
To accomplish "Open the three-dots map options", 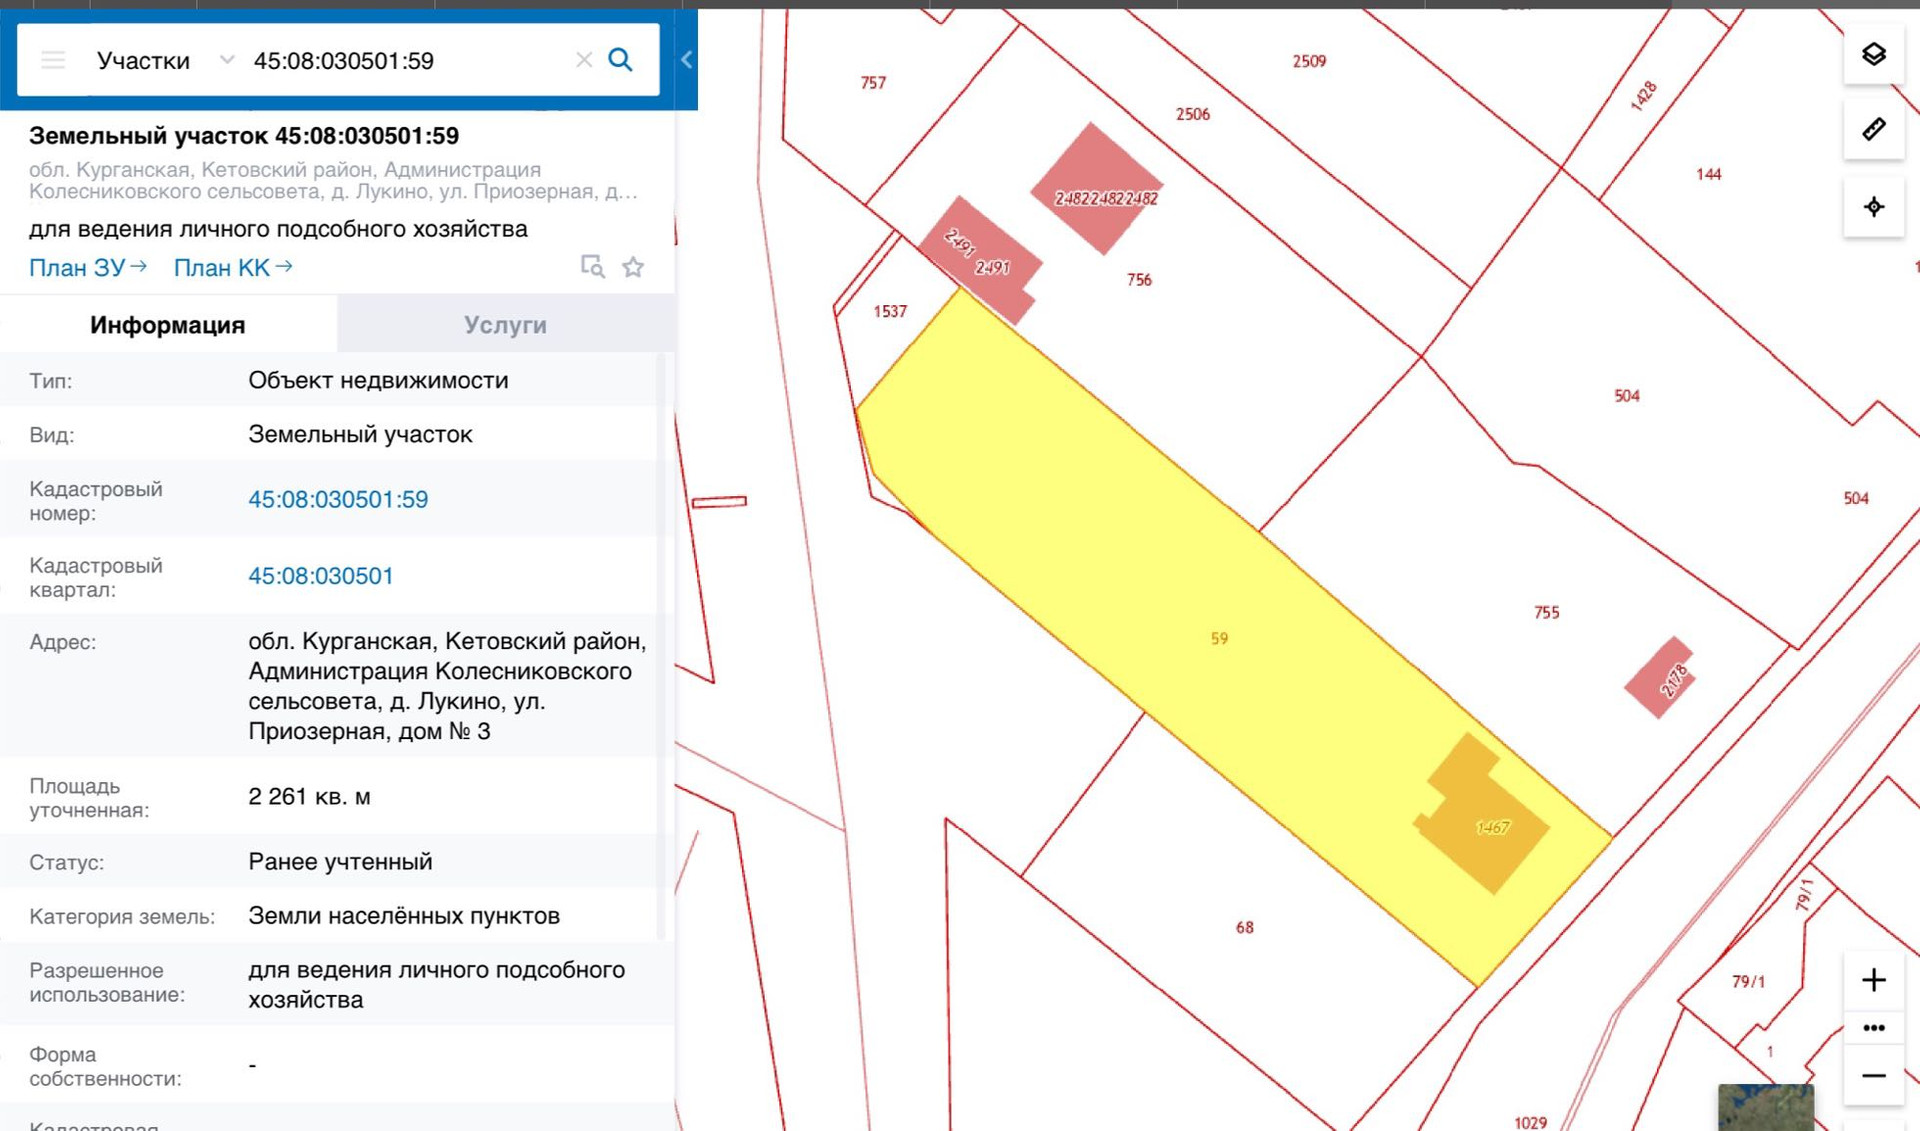I will (1873, 1028).
